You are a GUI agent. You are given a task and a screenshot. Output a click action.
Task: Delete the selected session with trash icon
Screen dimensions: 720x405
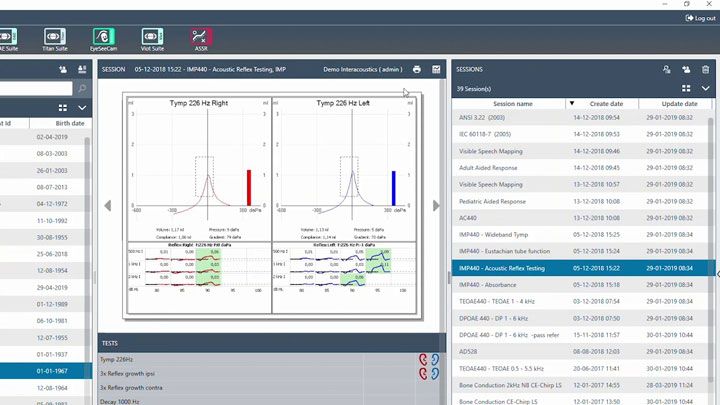706,70
